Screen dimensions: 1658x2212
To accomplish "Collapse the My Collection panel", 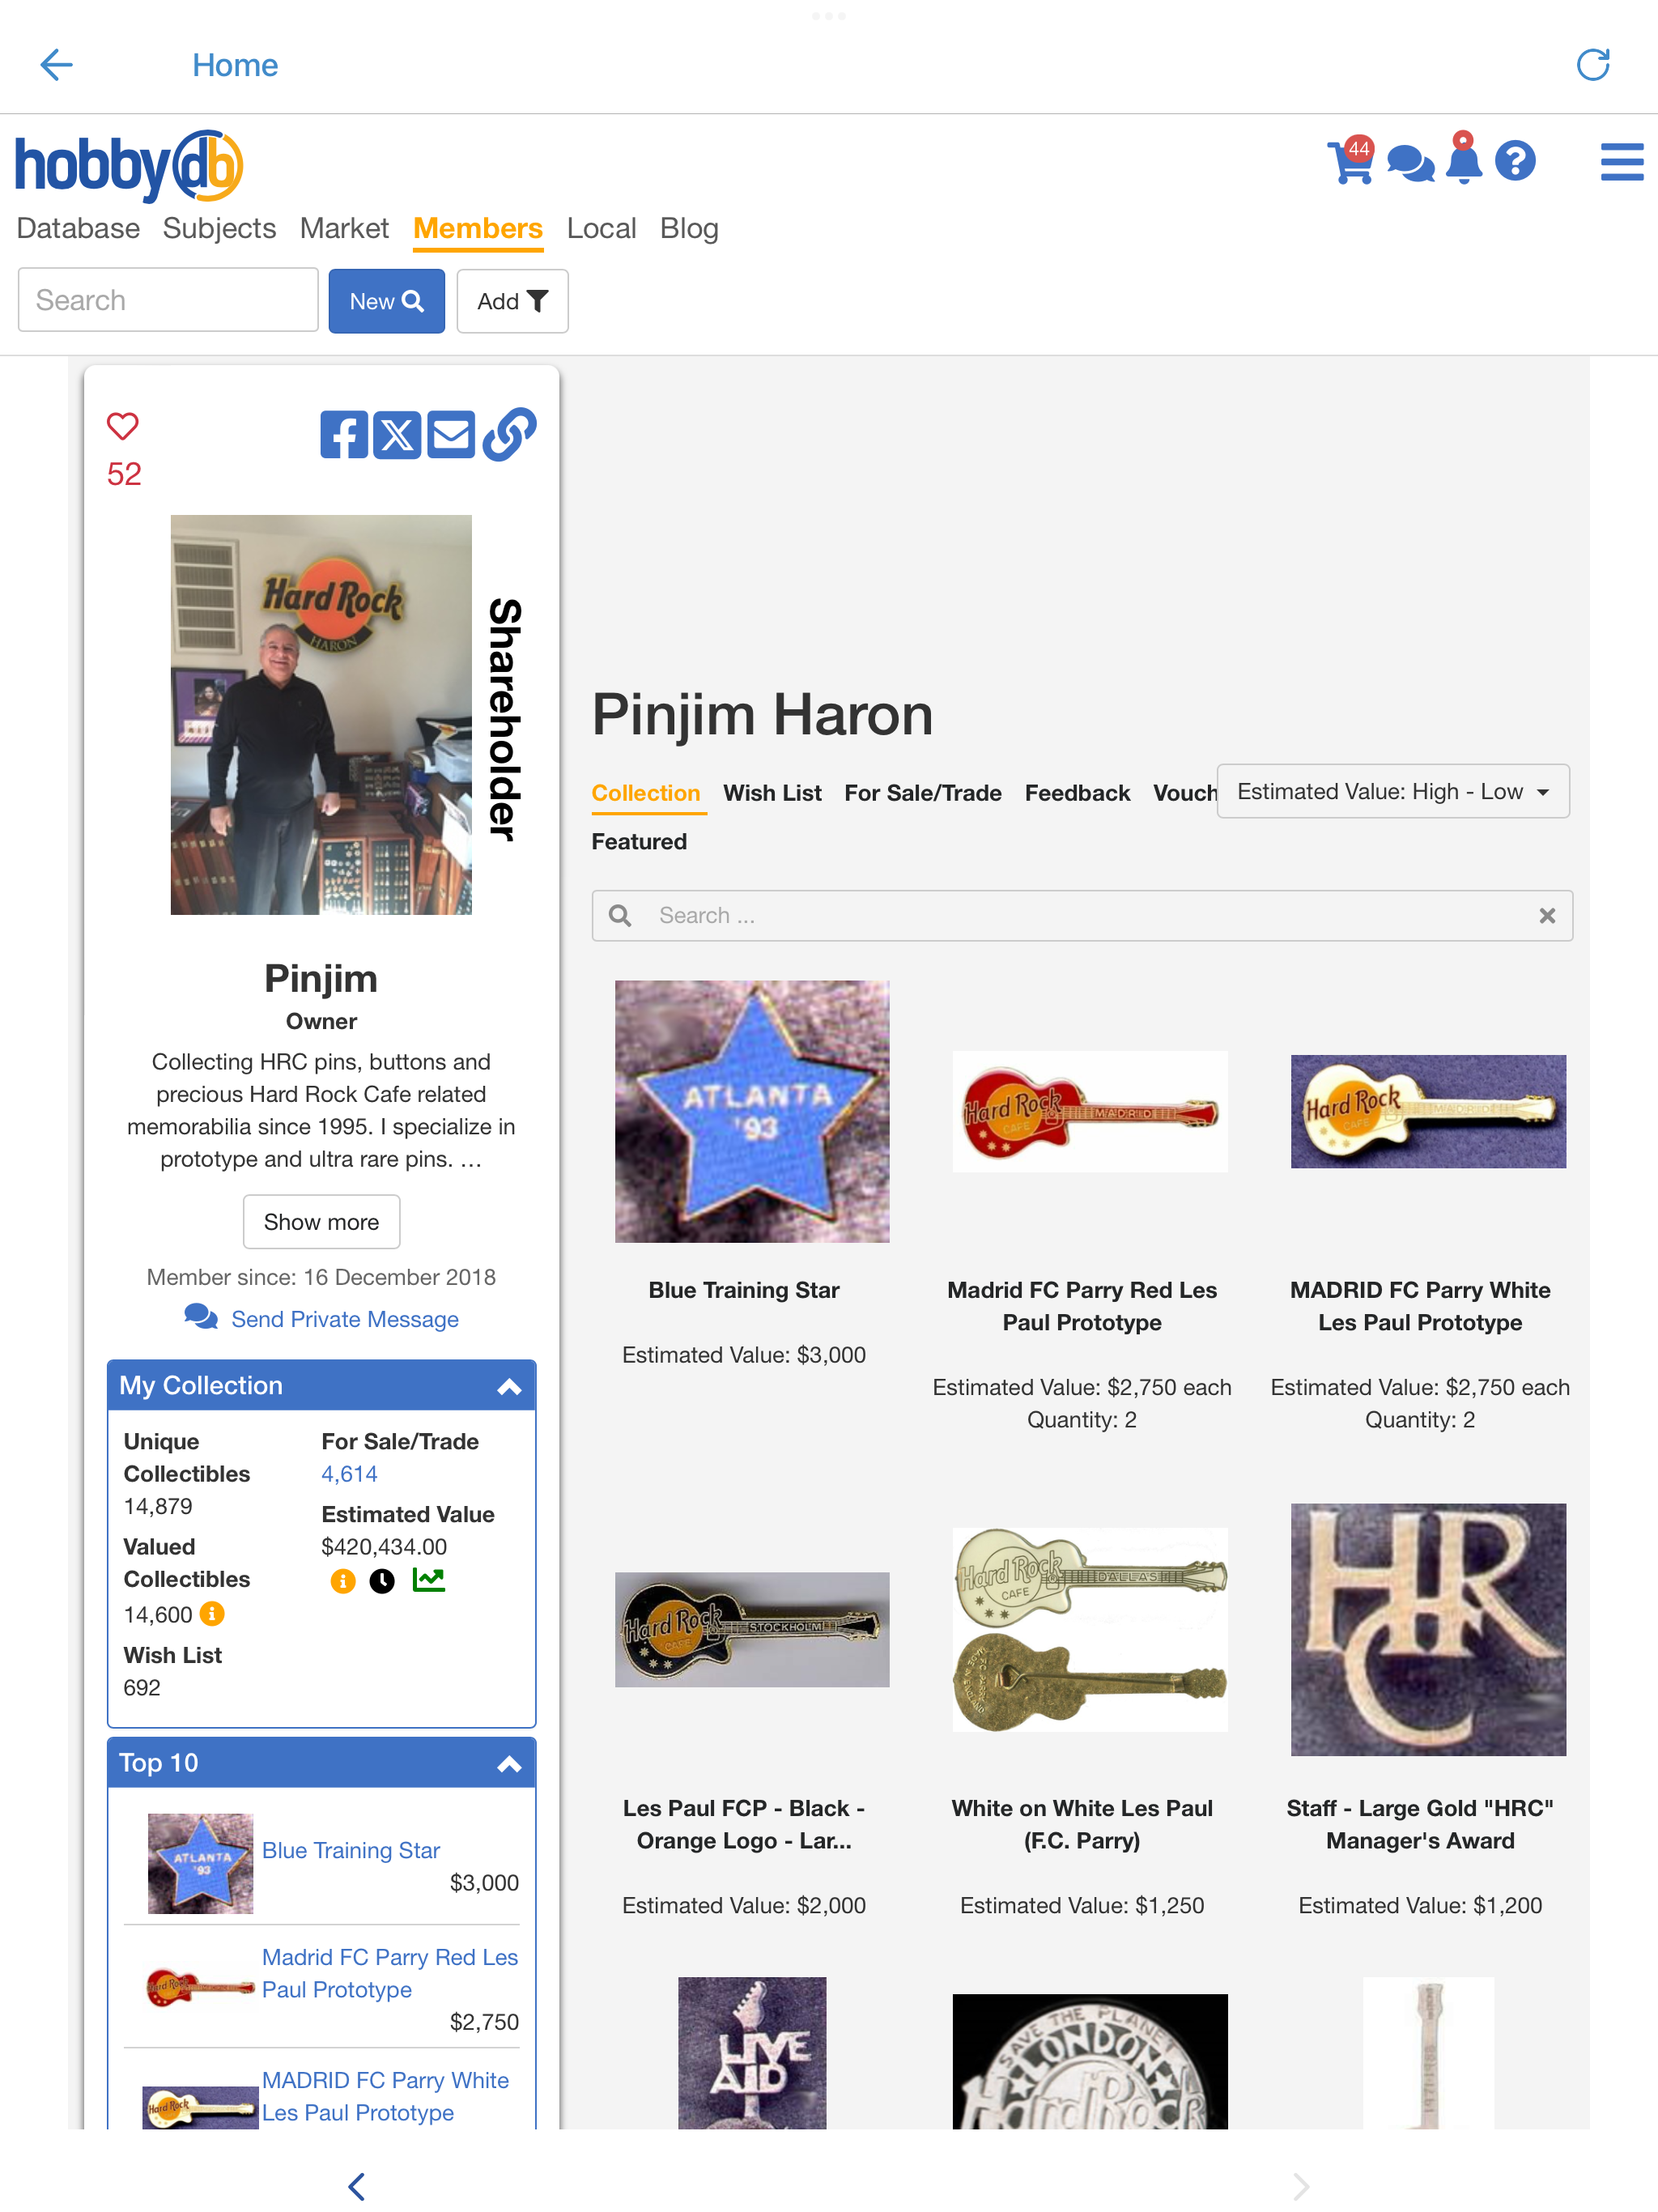I will [509, 1386].
